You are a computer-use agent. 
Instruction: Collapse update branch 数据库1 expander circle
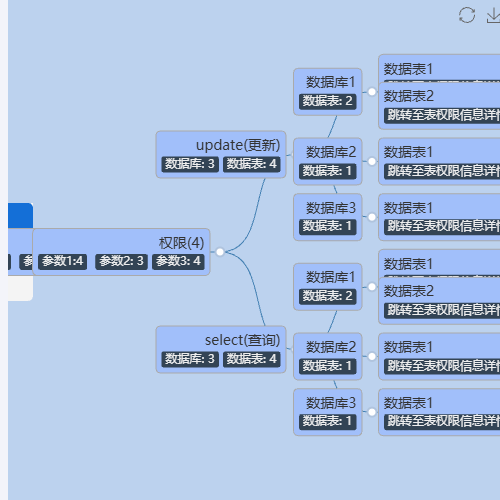[x=372, y=92]
